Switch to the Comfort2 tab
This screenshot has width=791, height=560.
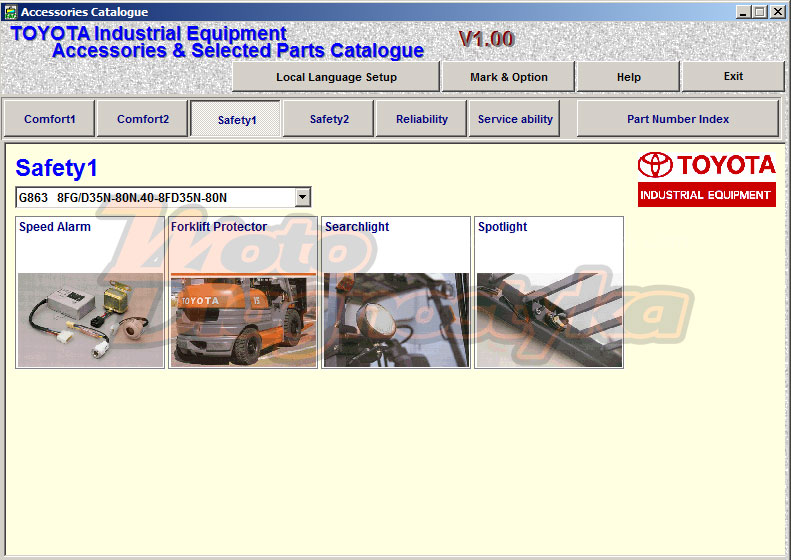[x=143, y=119]
